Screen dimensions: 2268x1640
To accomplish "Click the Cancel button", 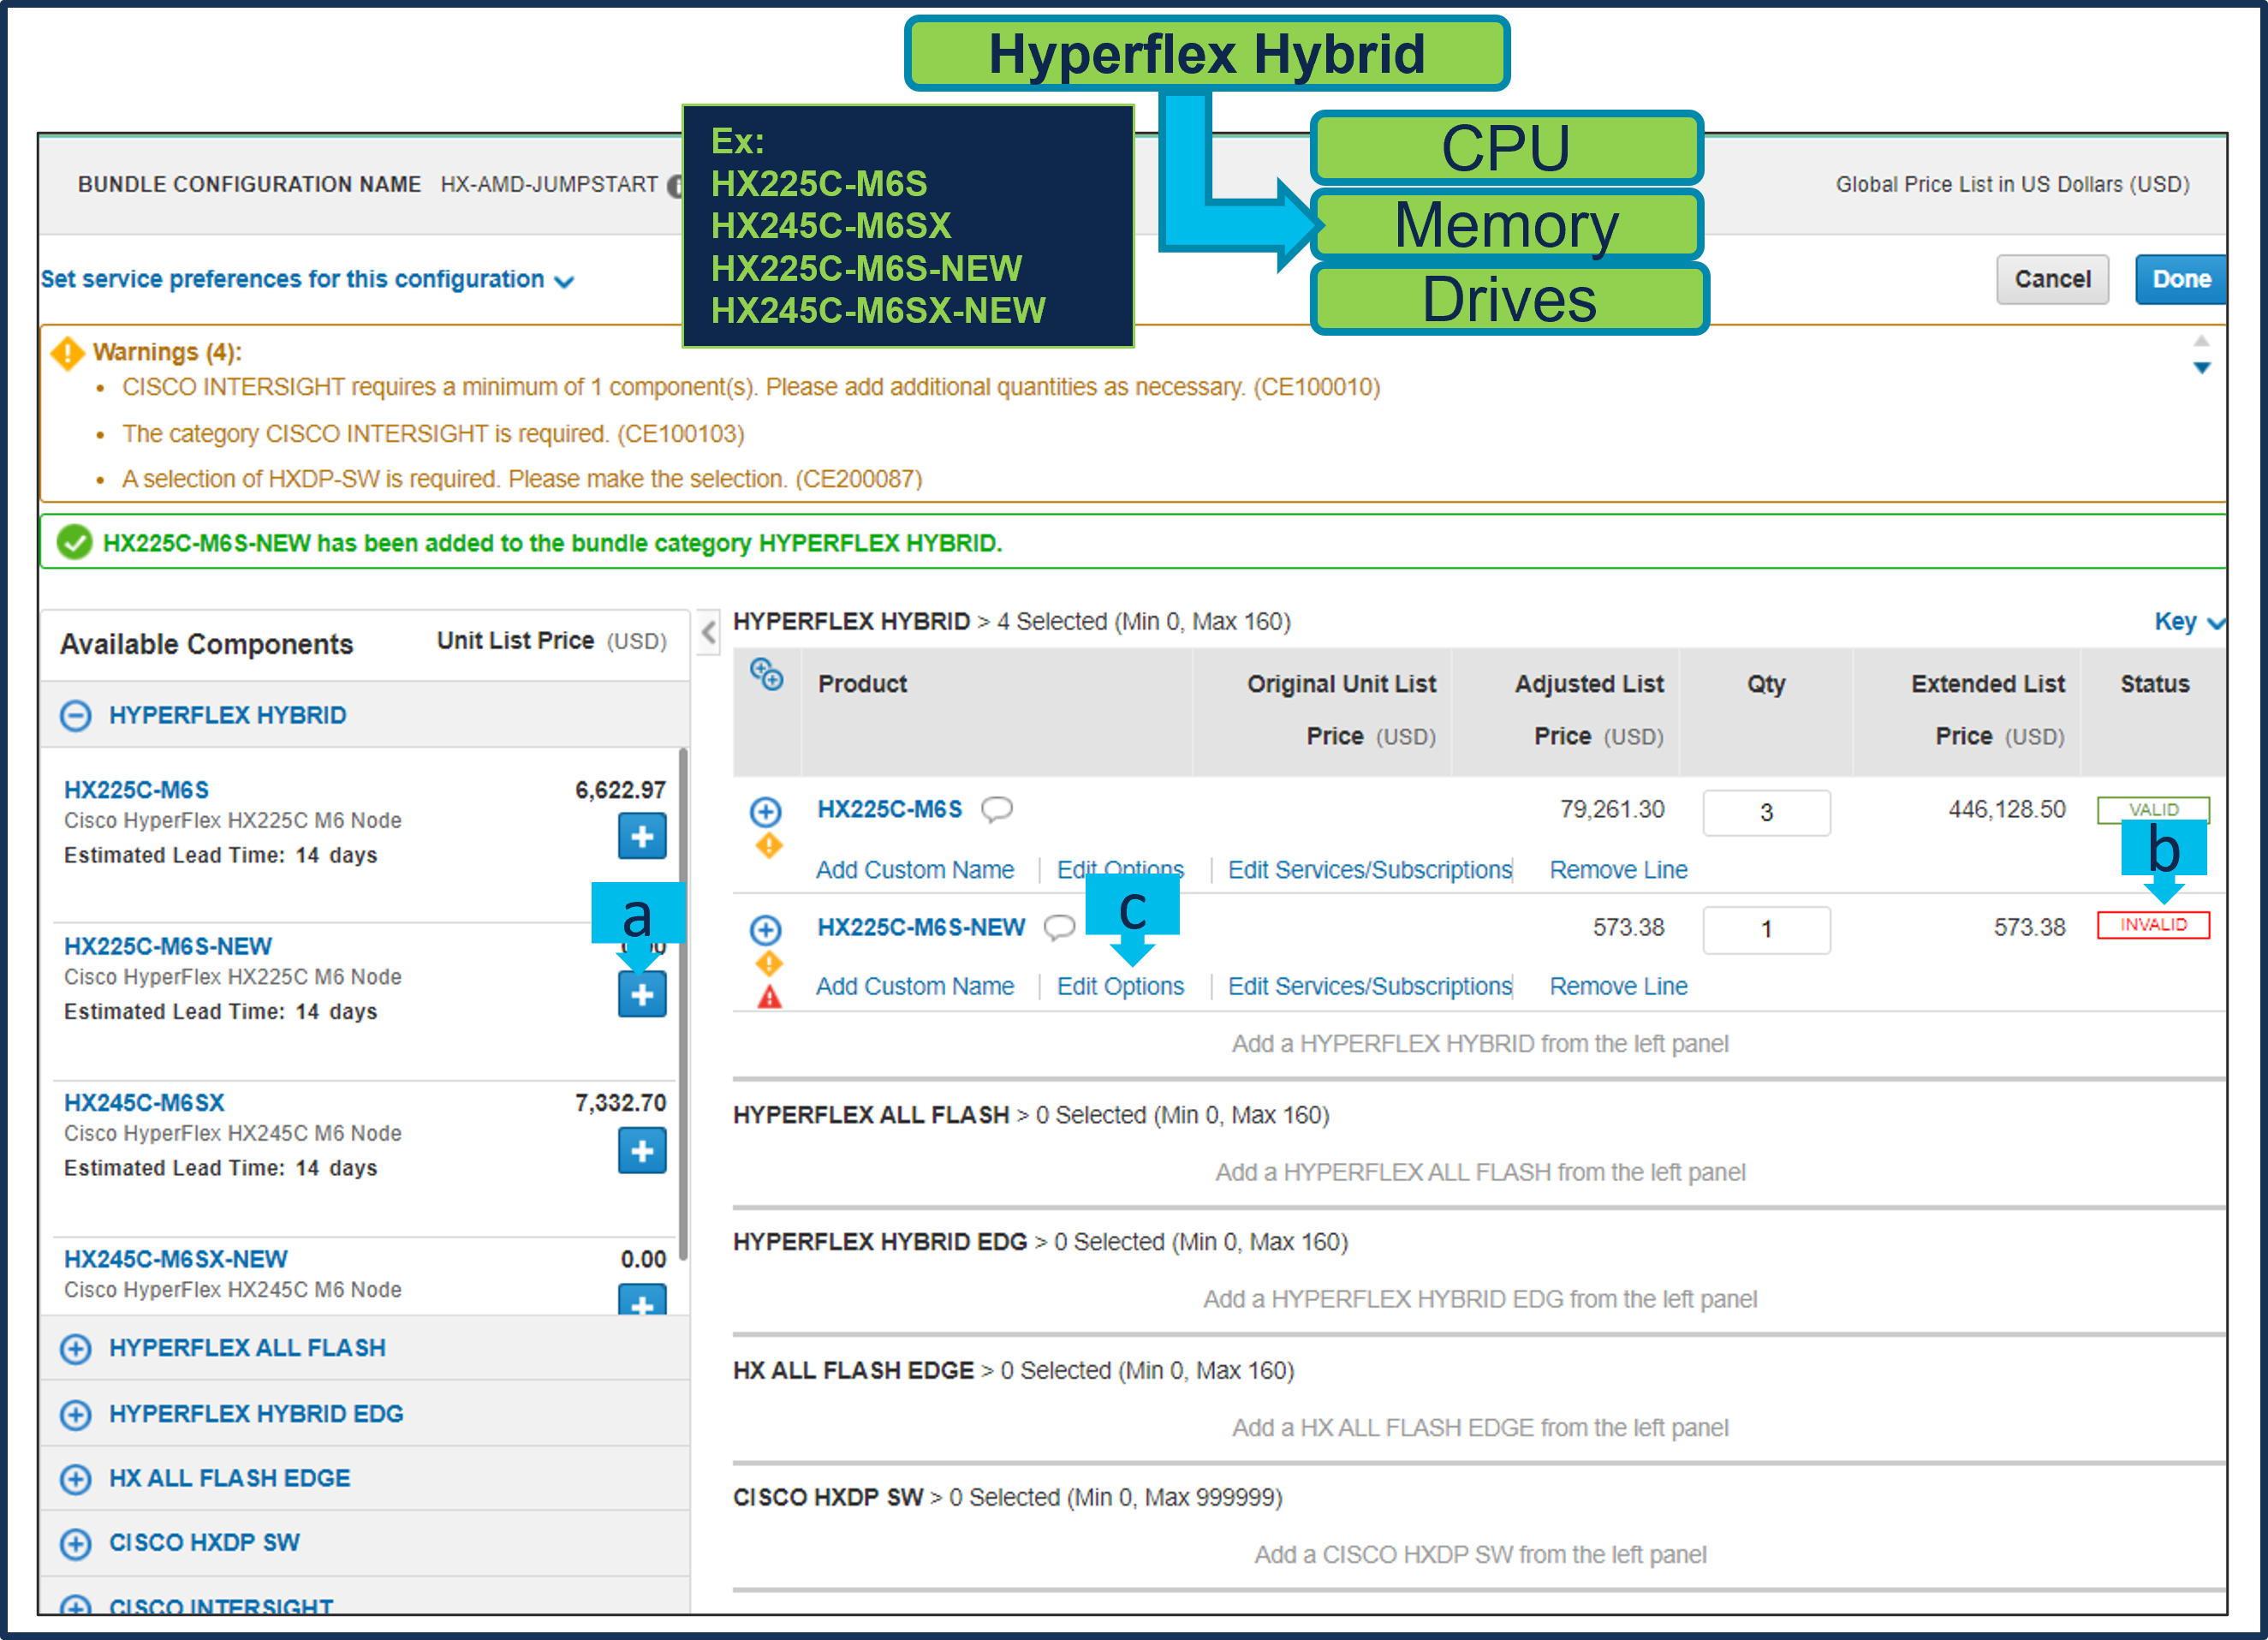I will (x=2051, y=279).
